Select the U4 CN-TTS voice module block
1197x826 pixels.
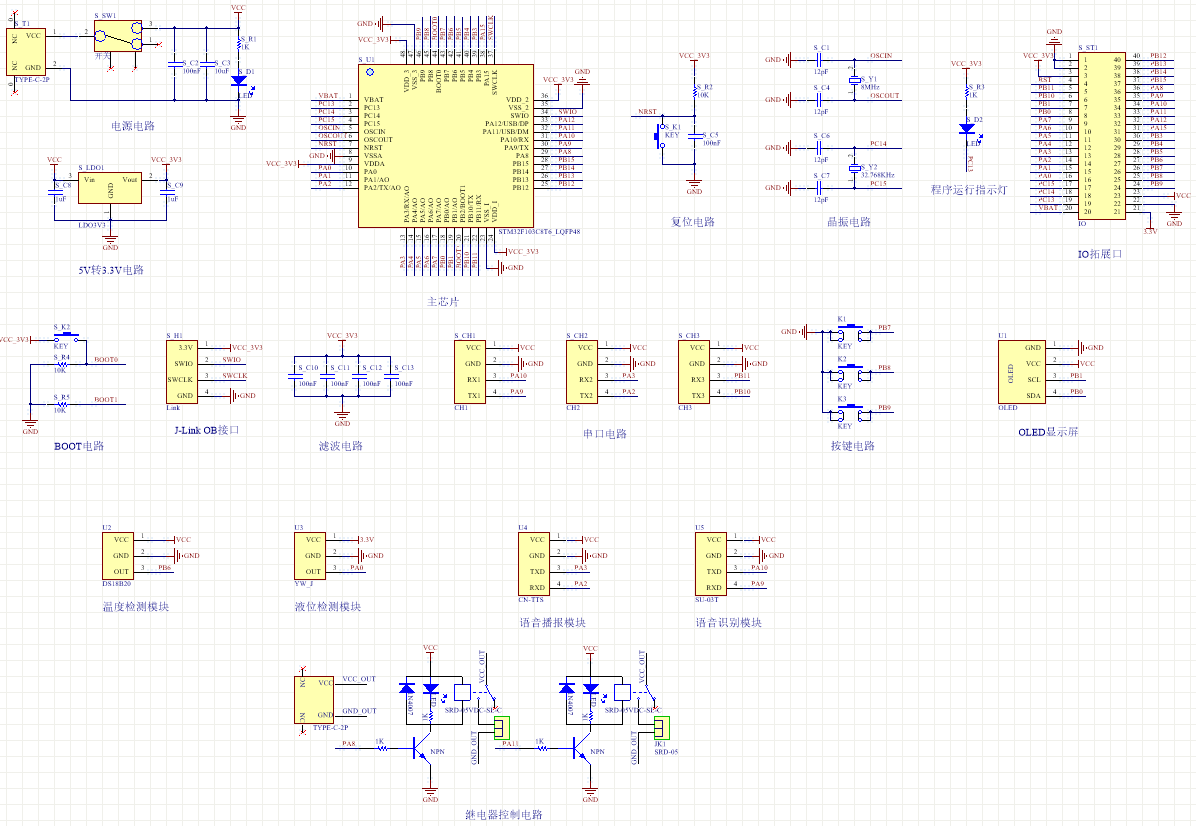[534, 563]
